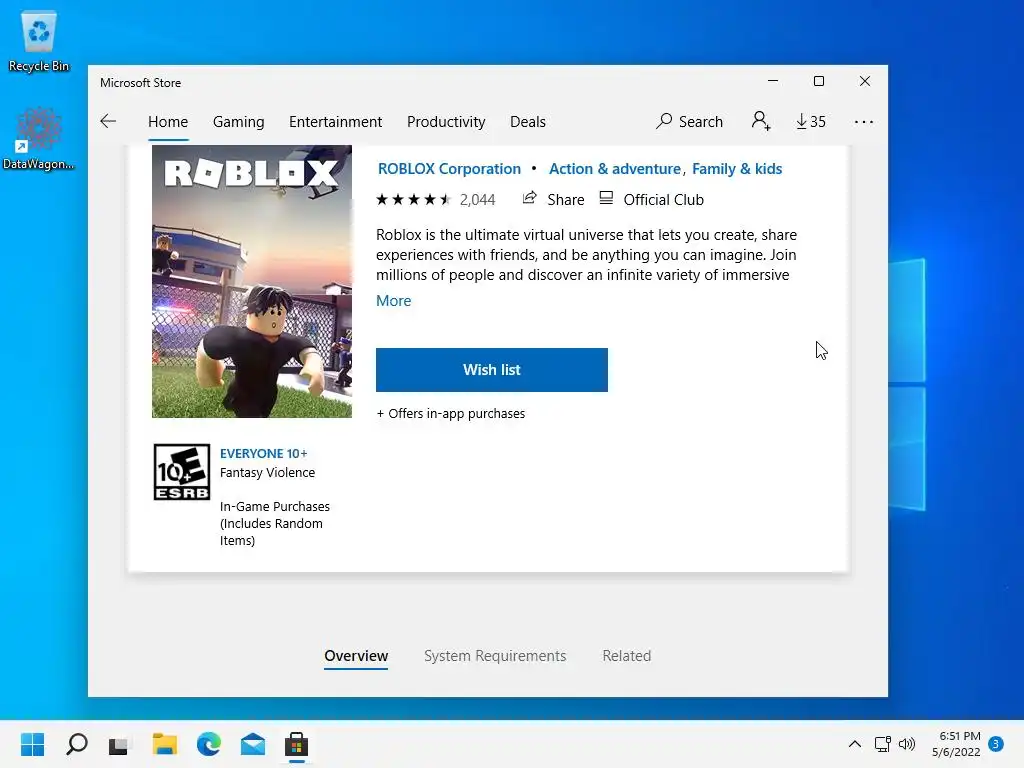Viewport: 1024px width, 768px height.
Task: Open the Entertainment tab
Action: [x=336, y=122]
